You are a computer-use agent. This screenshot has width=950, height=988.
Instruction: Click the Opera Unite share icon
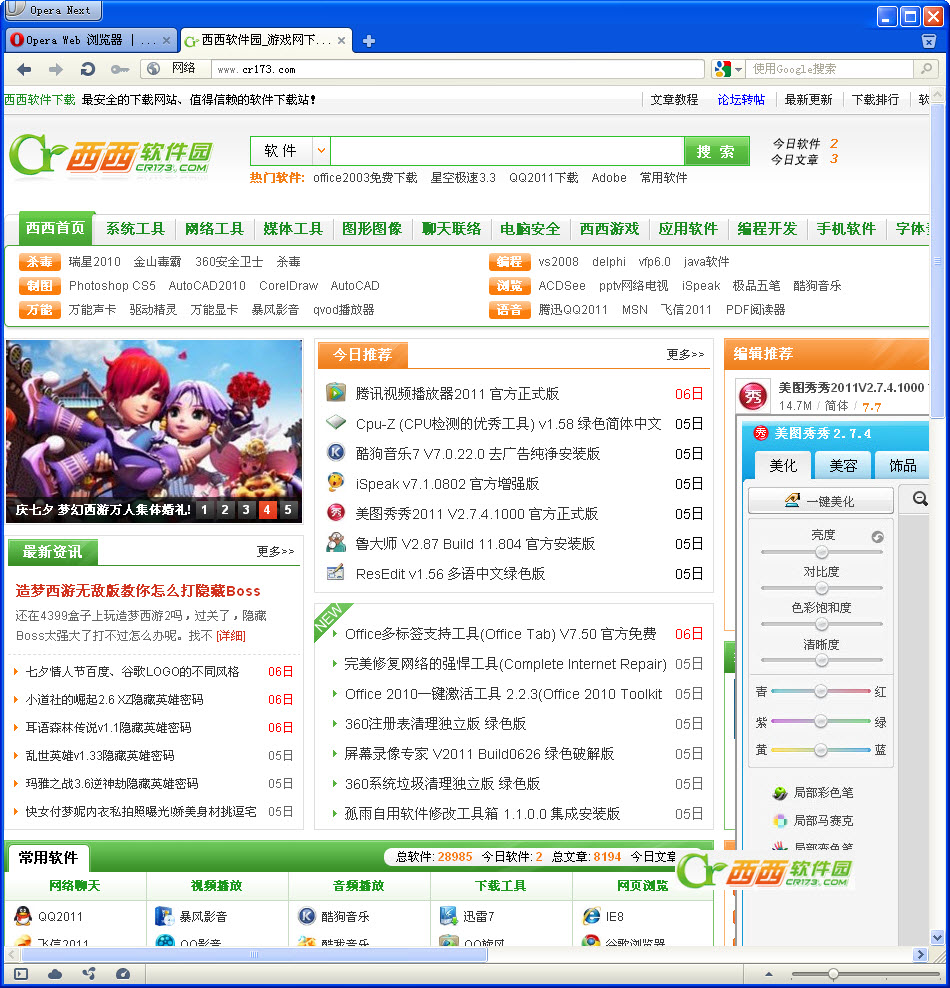(x=89, y=974)
